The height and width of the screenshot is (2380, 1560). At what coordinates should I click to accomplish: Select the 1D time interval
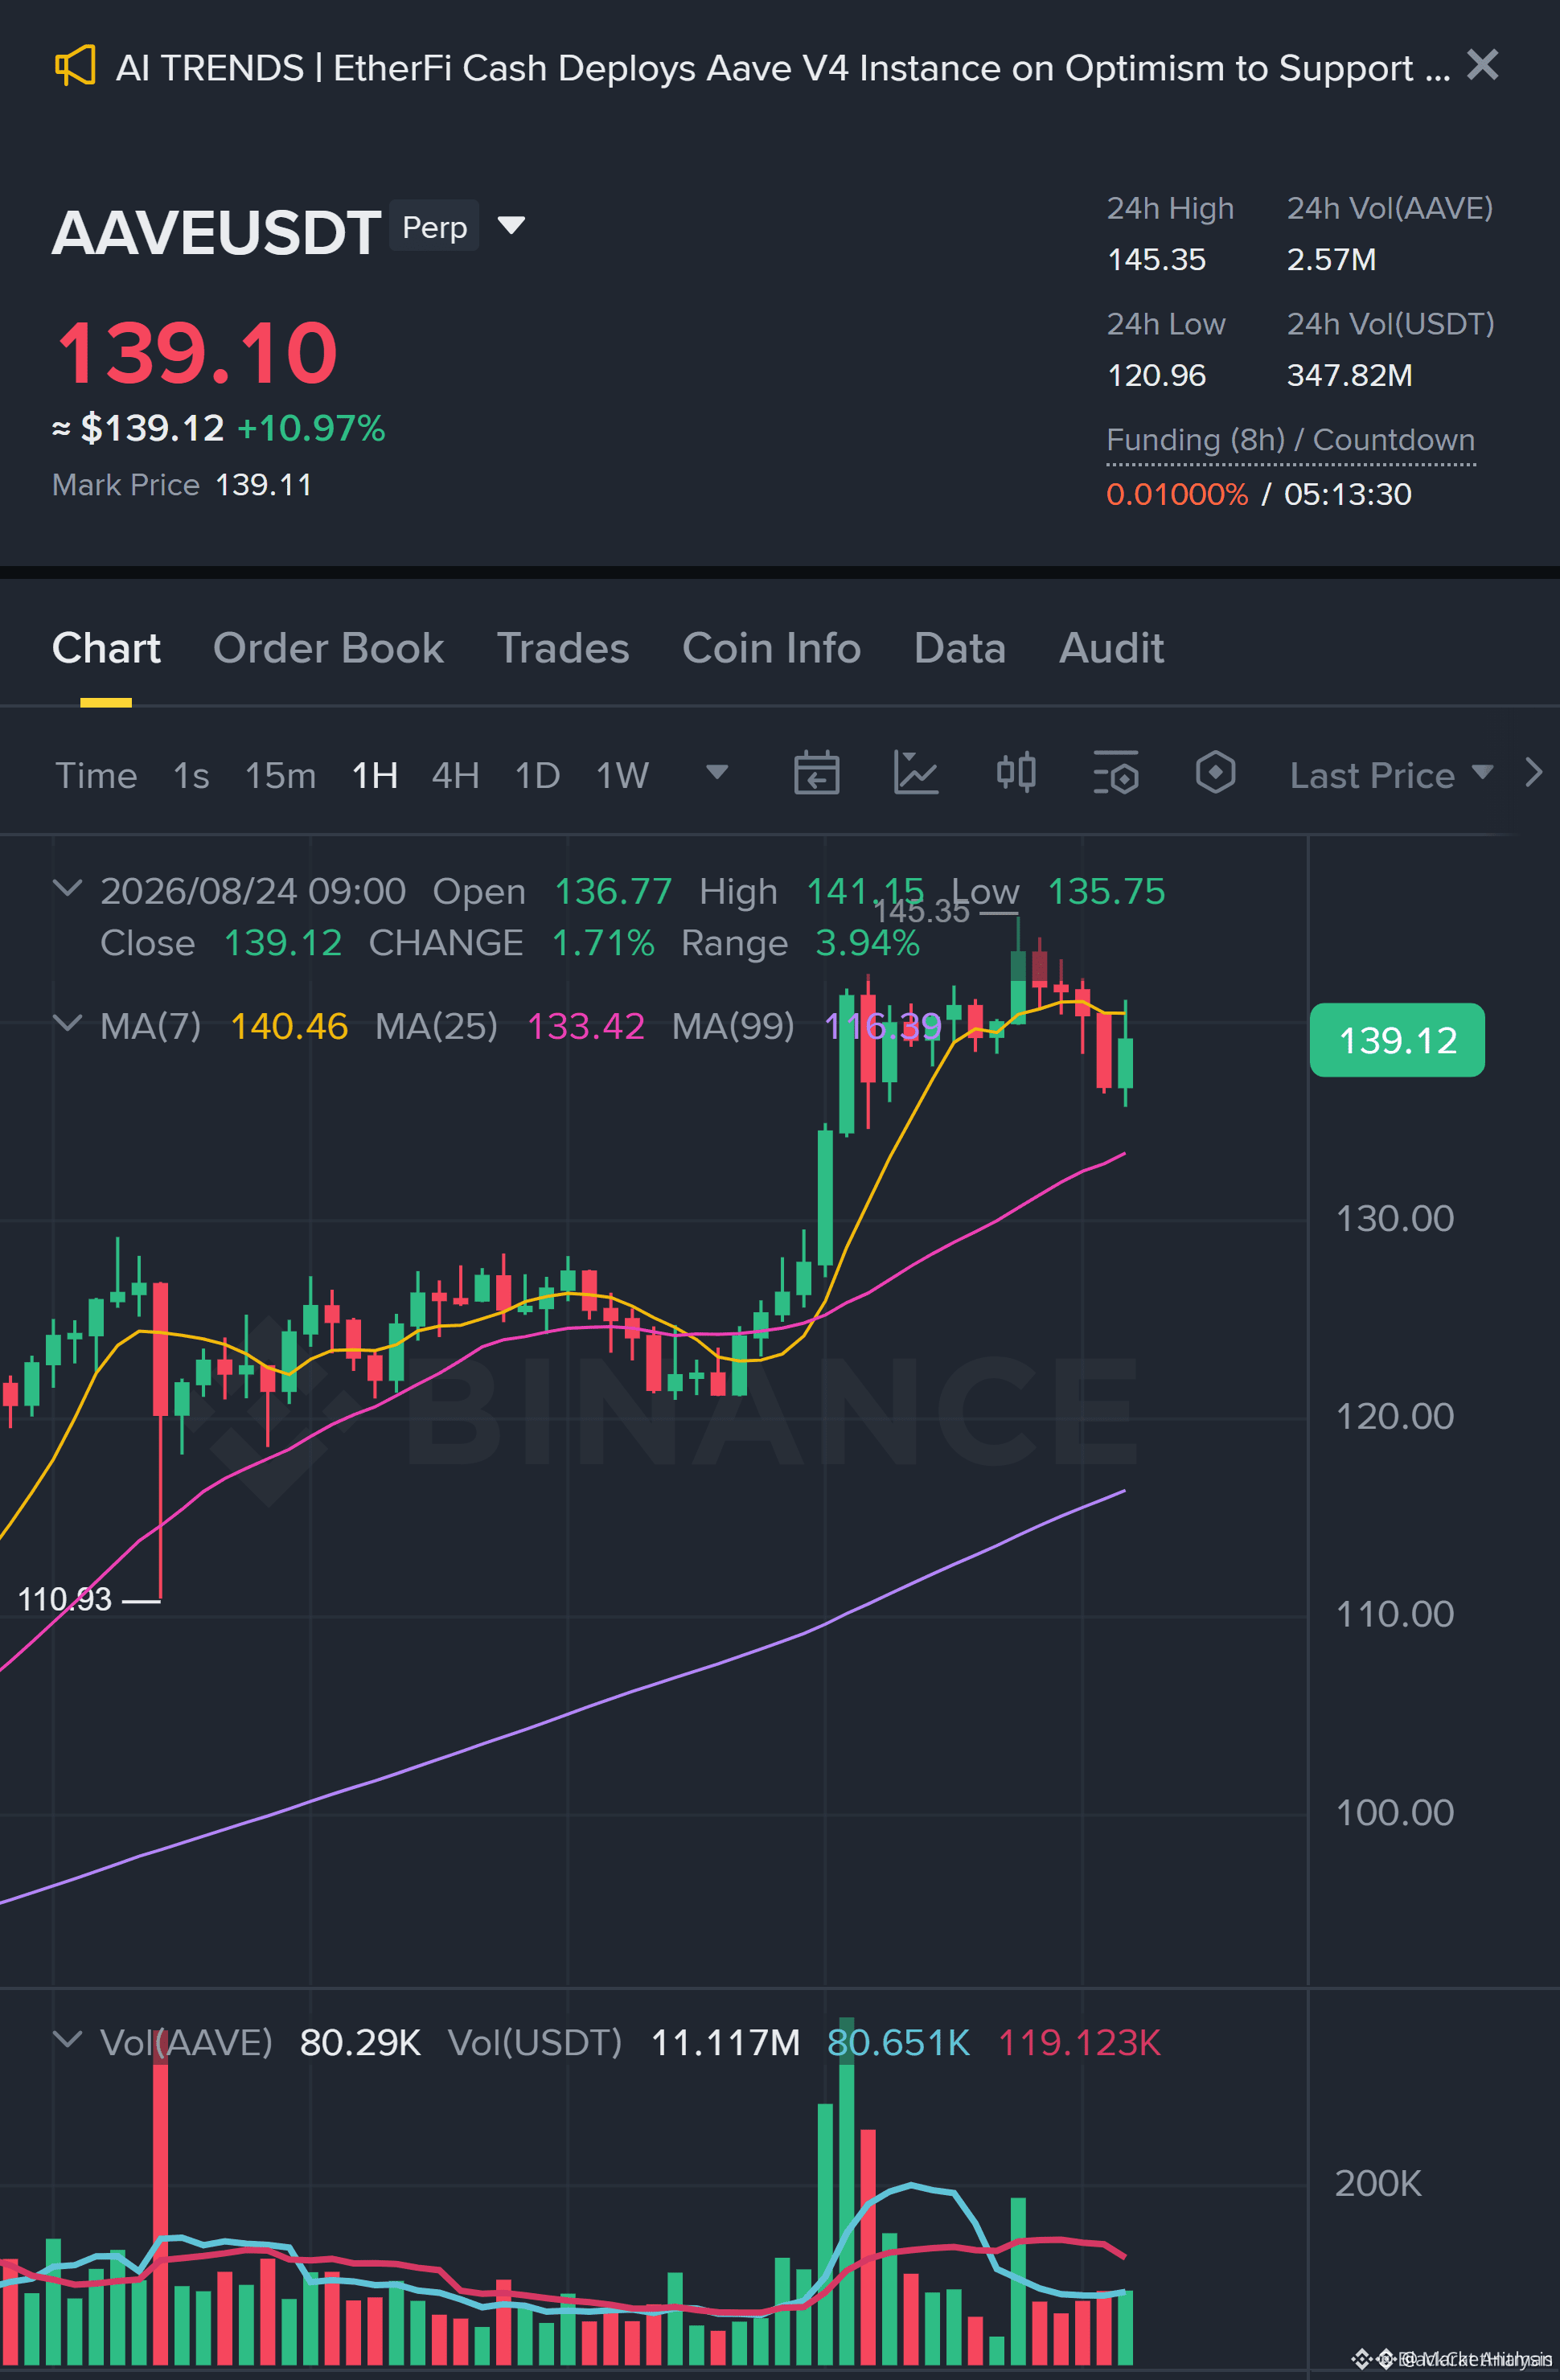(x=537, y=775)
